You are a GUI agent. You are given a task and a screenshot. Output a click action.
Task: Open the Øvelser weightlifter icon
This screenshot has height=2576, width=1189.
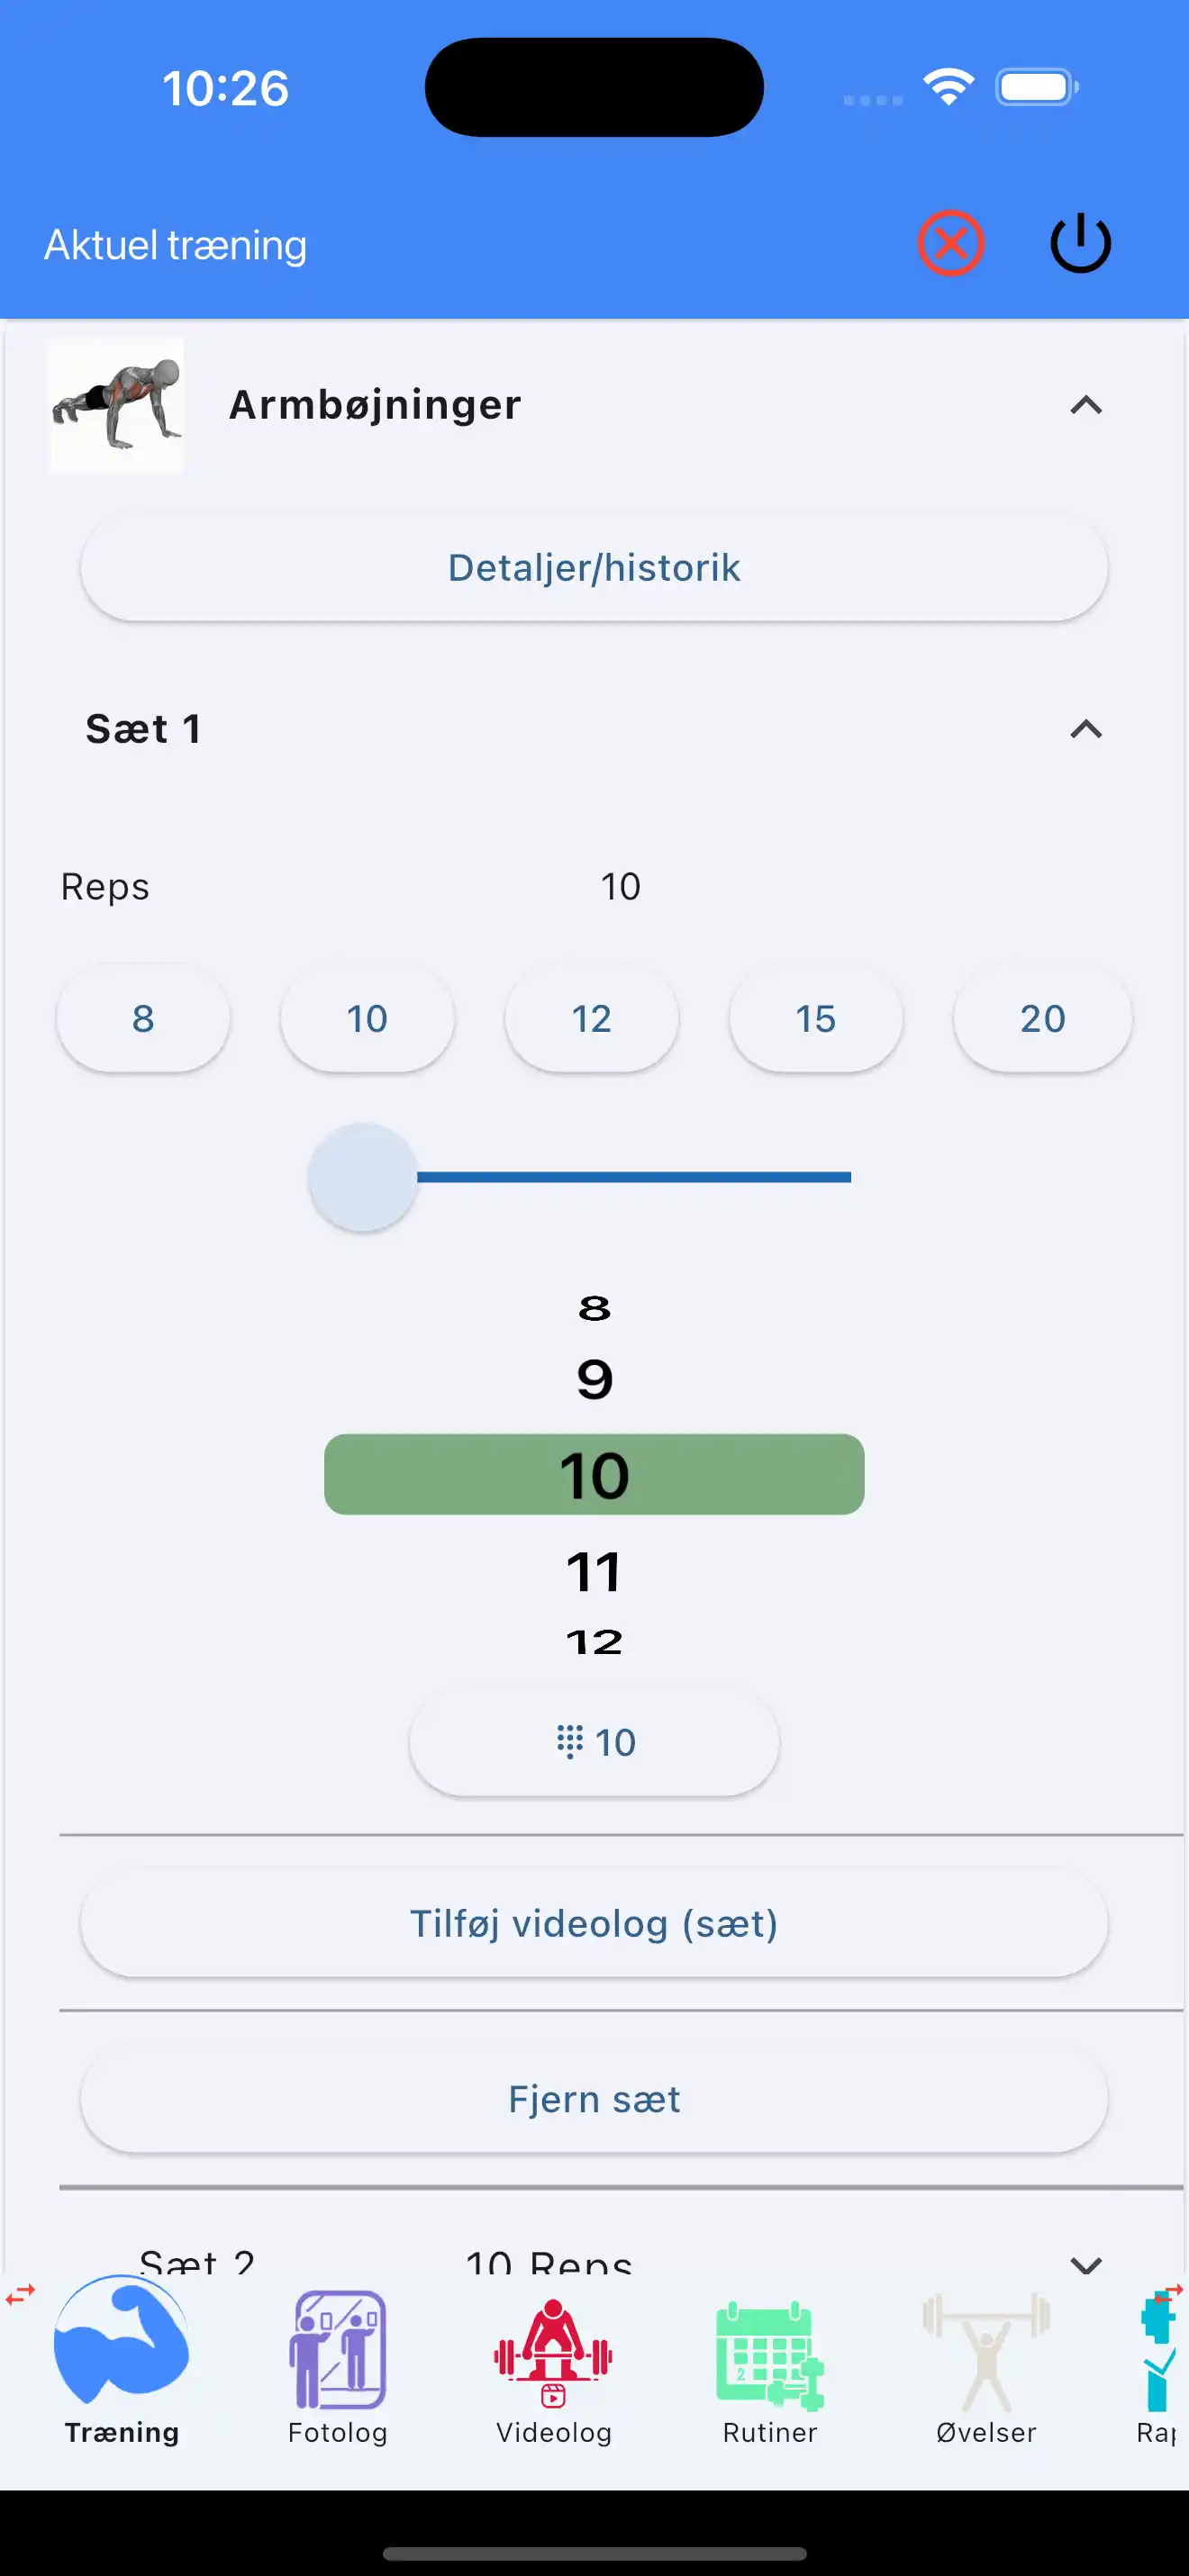(x=985, y=2351)
